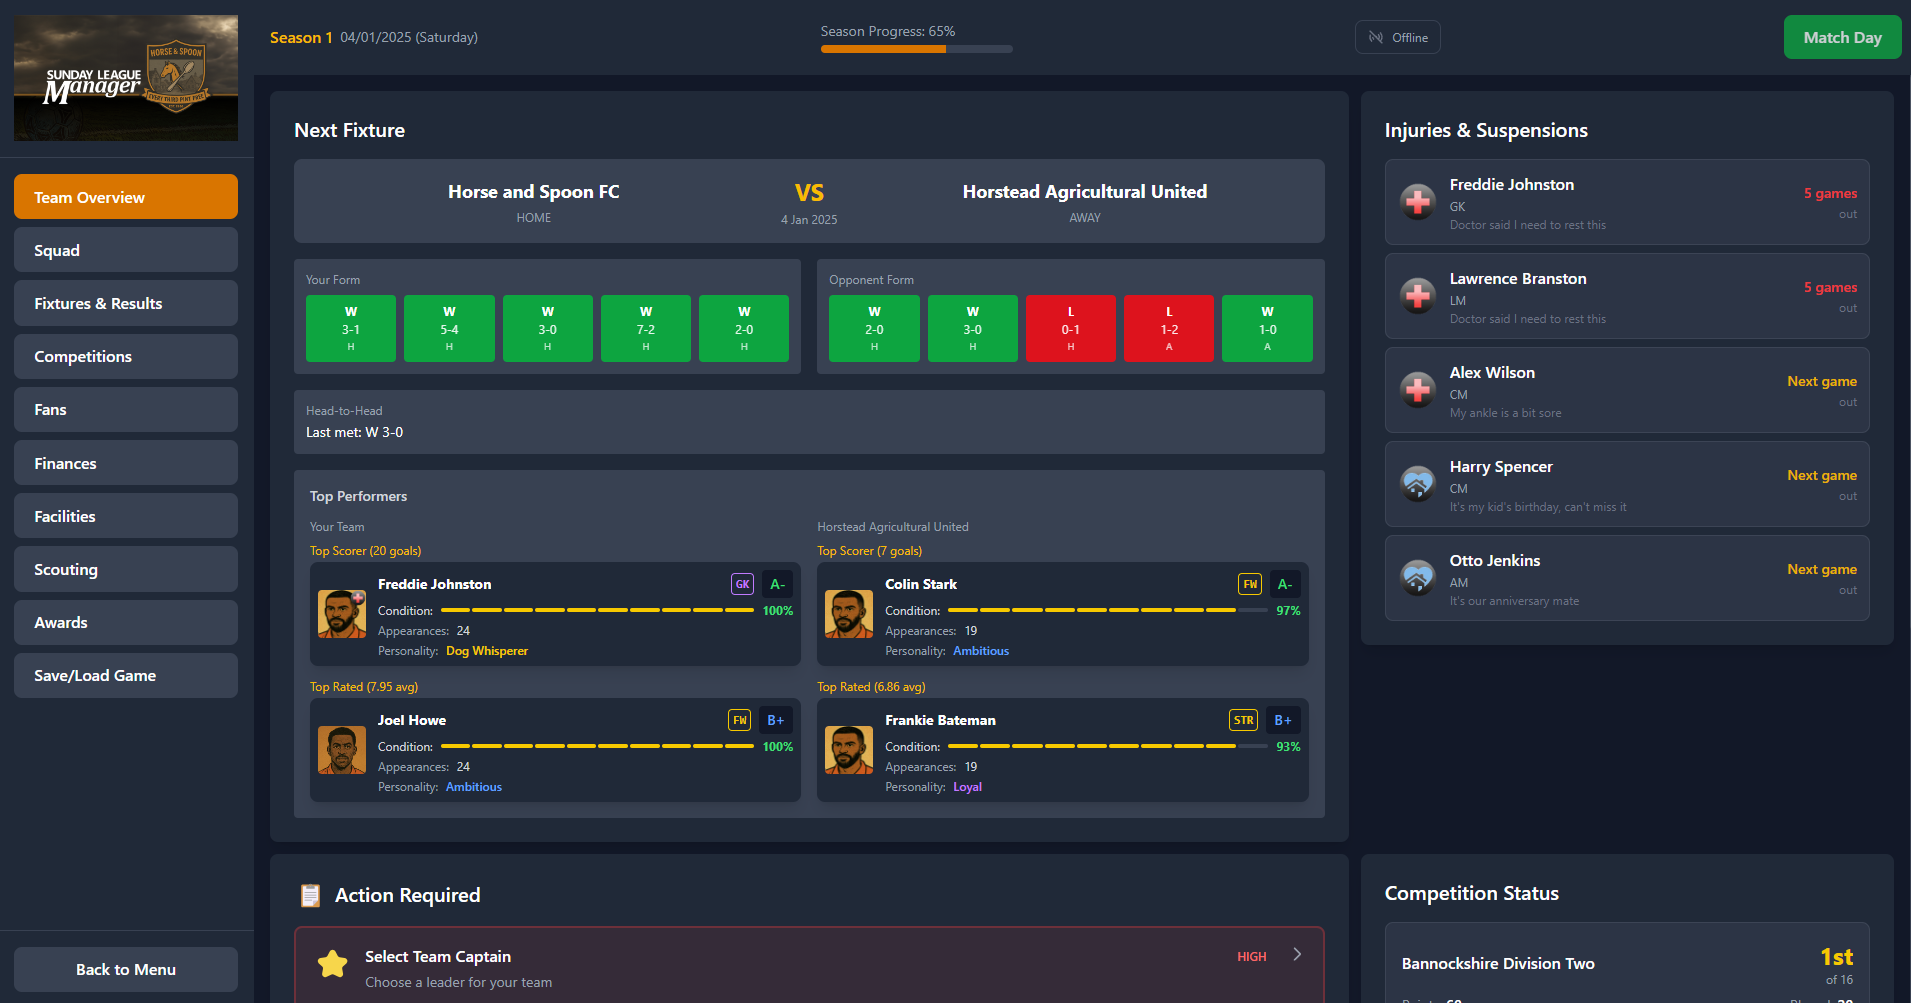Click Otto Jenkins' unavailable heart icon
This screenshot has height=1003, width=1911.
click(1418, 578)
